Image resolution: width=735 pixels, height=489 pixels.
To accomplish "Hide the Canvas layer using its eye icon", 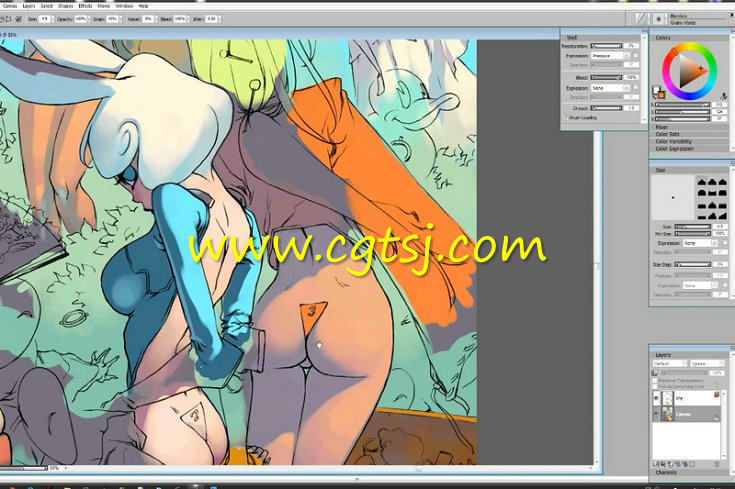I will (656, 414).
